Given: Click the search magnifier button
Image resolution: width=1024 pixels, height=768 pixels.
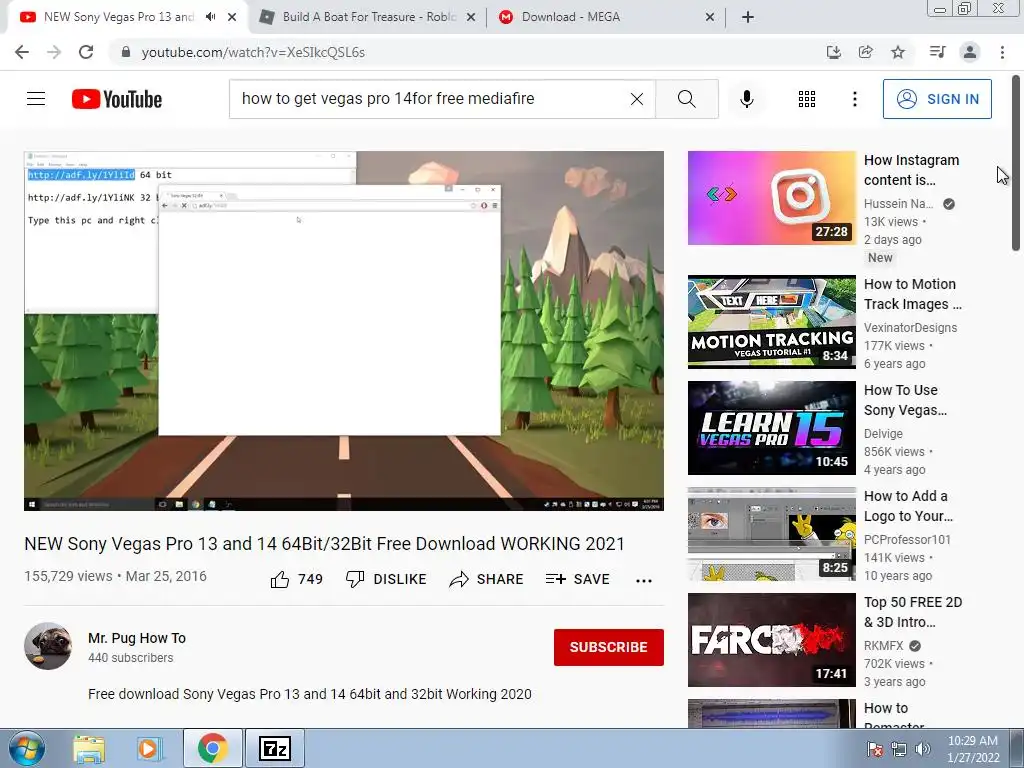Looking at the screenshot, I should (x=686, y=99).
